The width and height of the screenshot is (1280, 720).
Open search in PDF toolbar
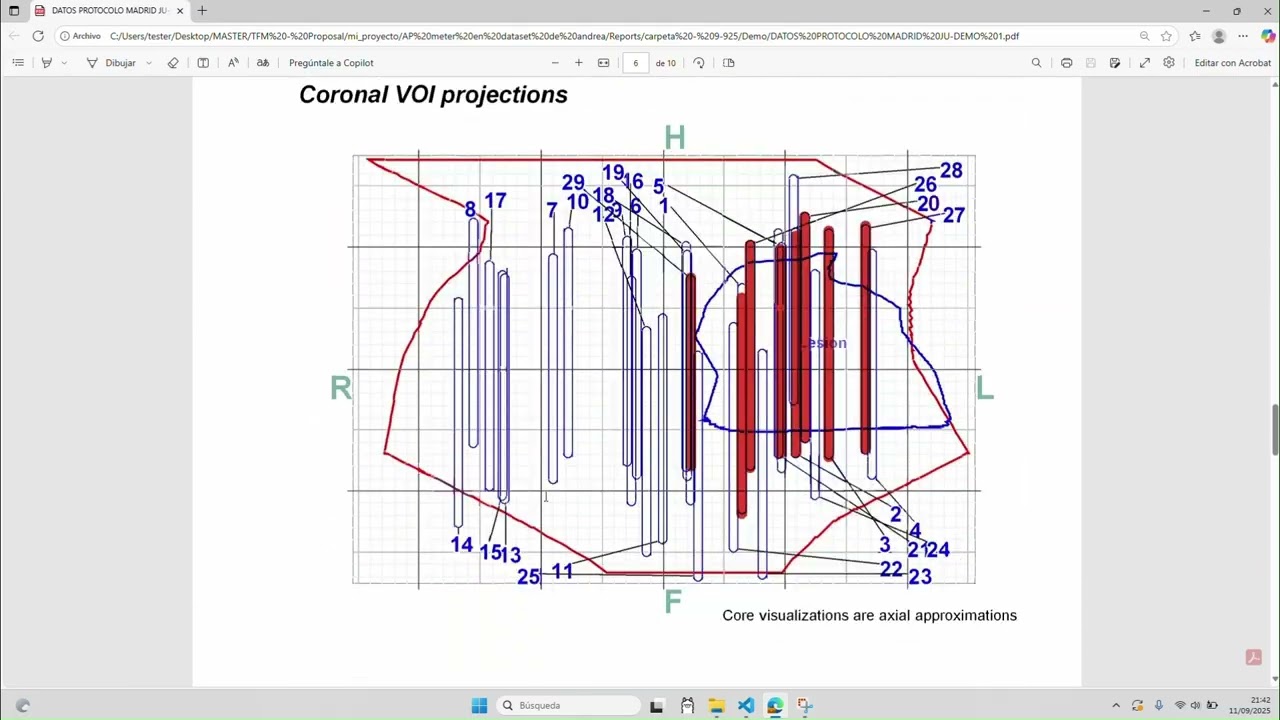coord(1036,62)
